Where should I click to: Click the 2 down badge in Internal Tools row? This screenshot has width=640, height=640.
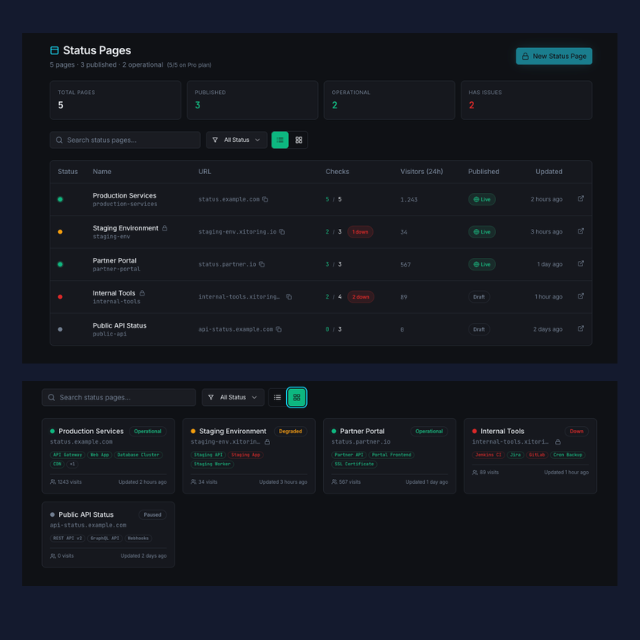[x=360, y=297]
